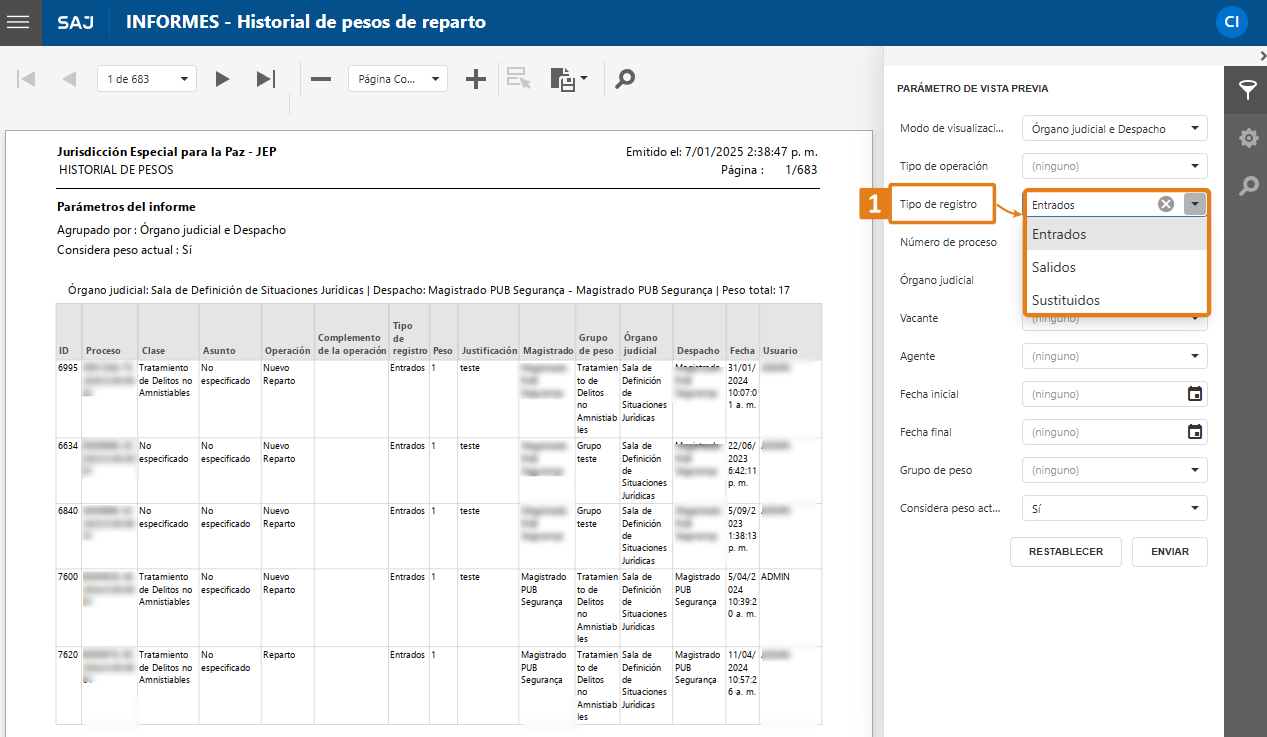This screenshot has width=1267, height=737.
Task: Collapse the Tipo de registro dropdown arrow
Action: point(1195,204)
